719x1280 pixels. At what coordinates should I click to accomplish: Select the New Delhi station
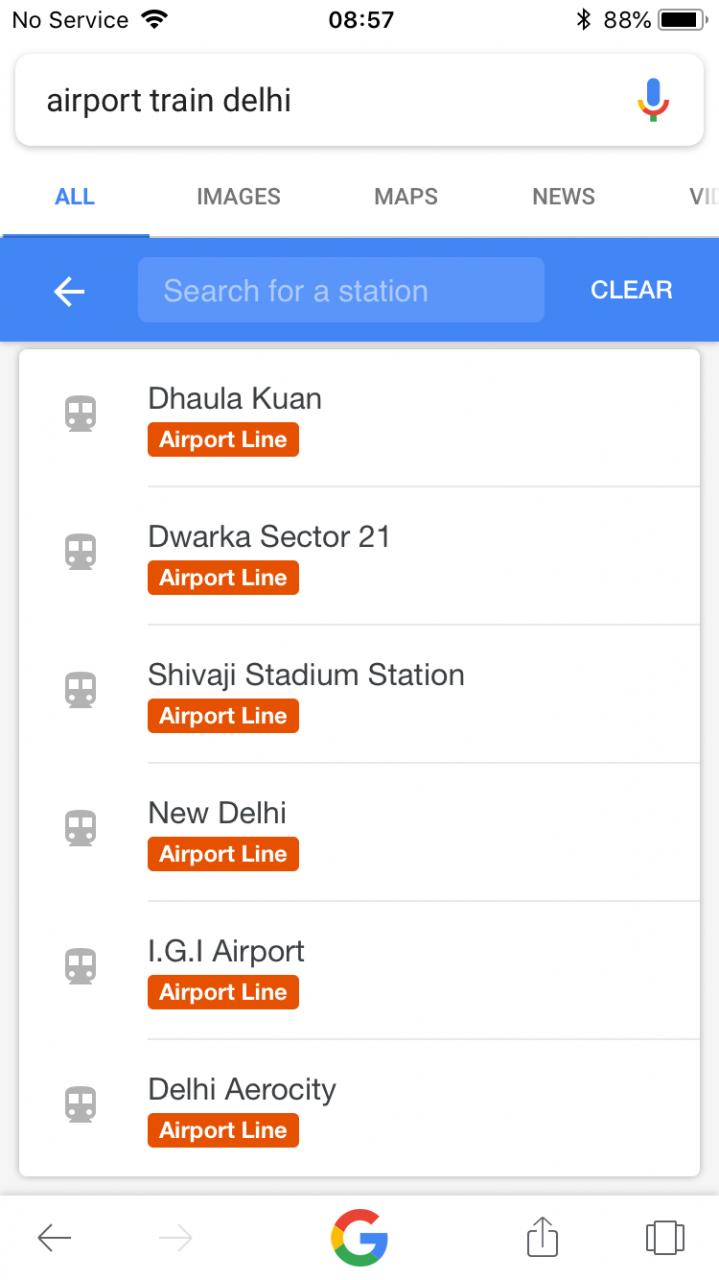pos(217,813)
